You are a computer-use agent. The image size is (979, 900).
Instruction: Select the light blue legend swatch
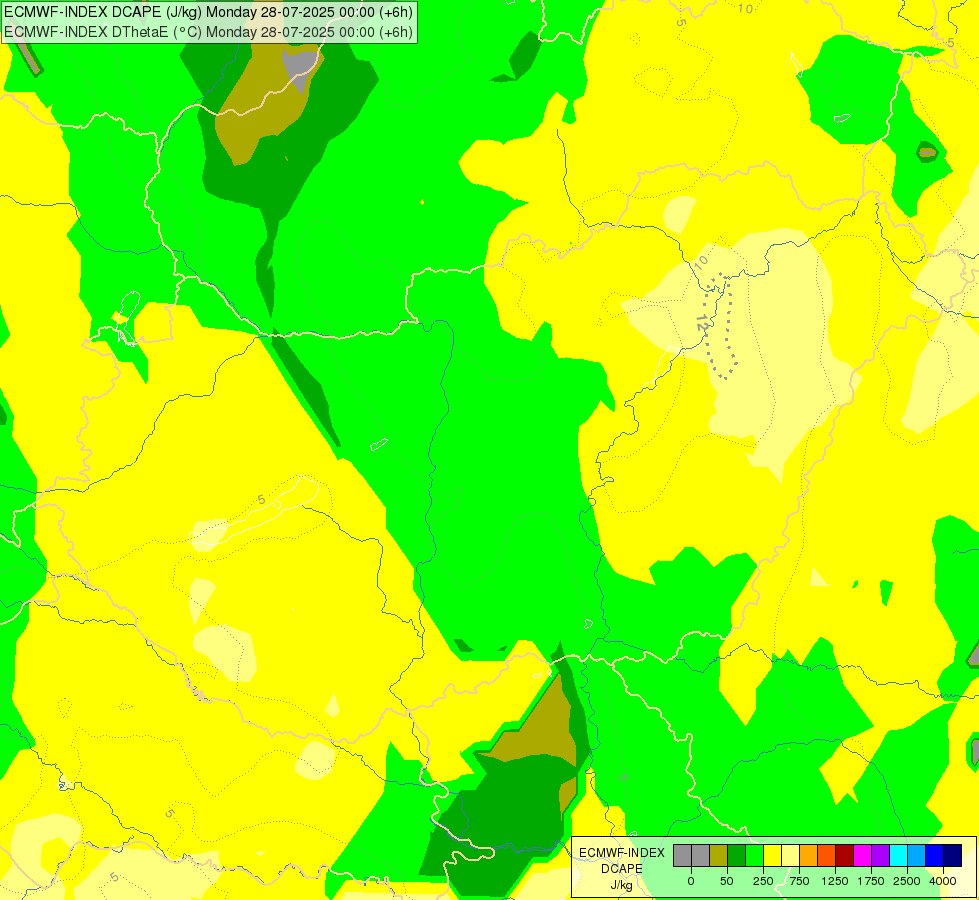pos(917,855)
